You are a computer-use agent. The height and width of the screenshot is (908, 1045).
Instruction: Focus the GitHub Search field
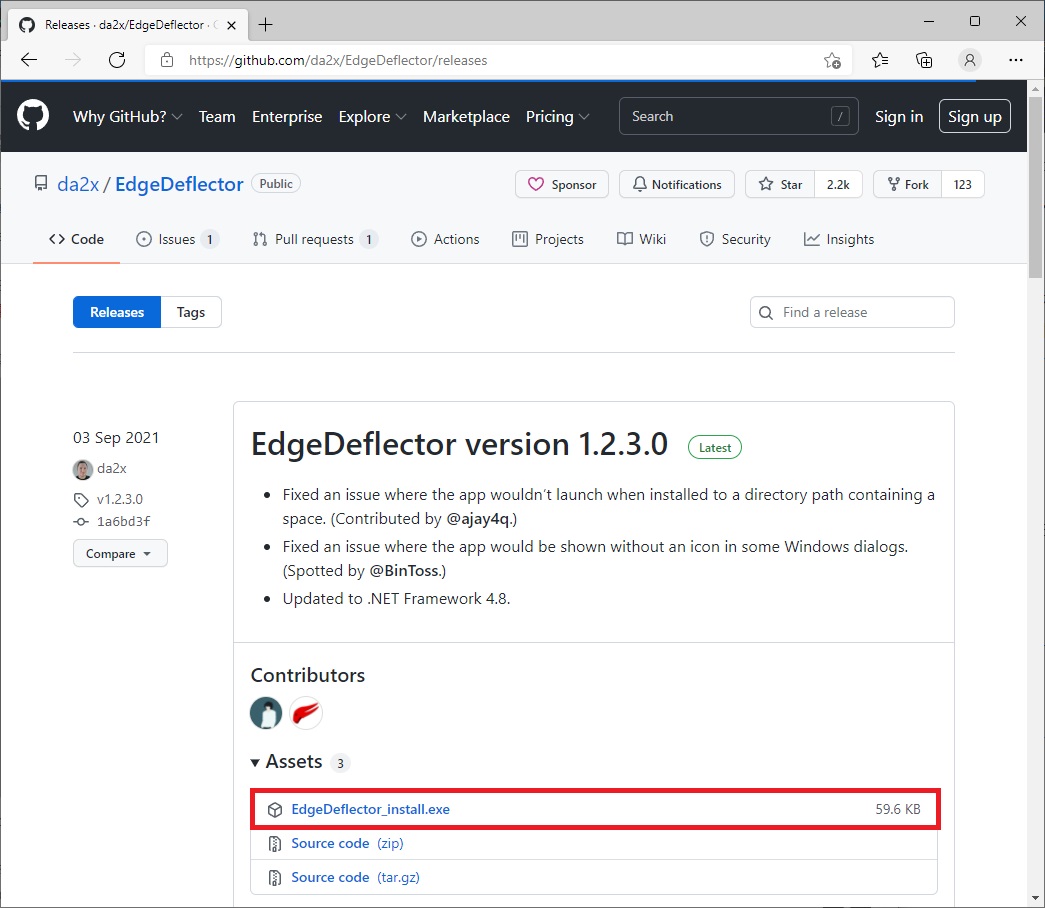click(x=738, y=117)
